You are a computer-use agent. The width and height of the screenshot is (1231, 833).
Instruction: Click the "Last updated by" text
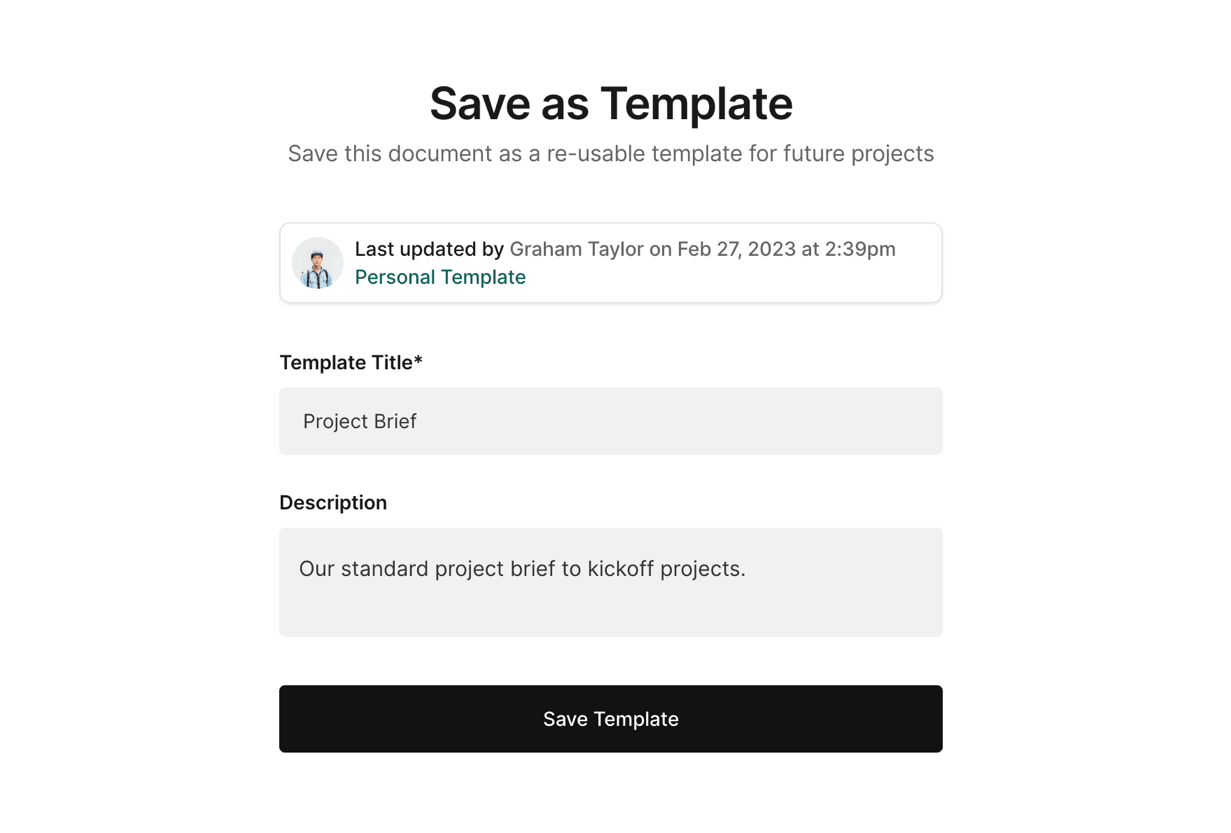pyautogui.click(x=429, y=249)
